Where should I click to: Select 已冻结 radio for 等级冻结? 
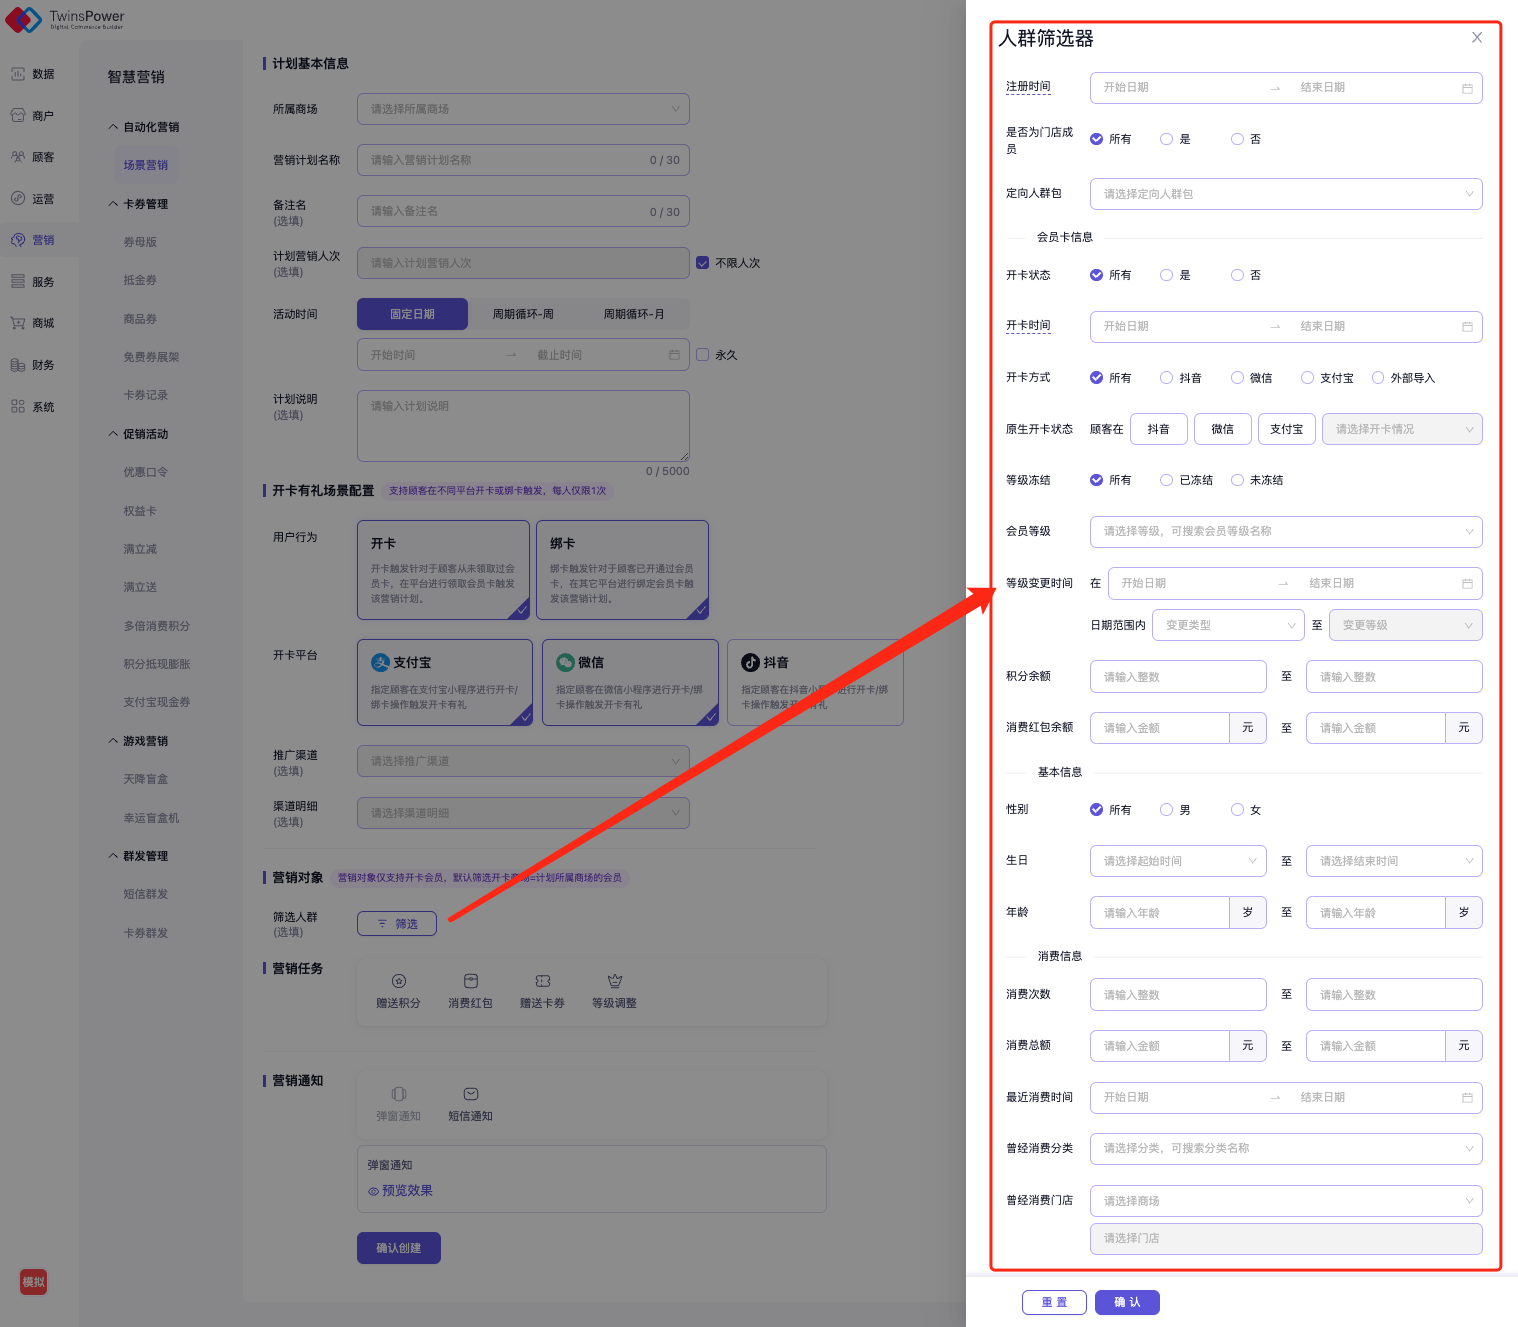pyautogui.click(x=1166, y=480)
